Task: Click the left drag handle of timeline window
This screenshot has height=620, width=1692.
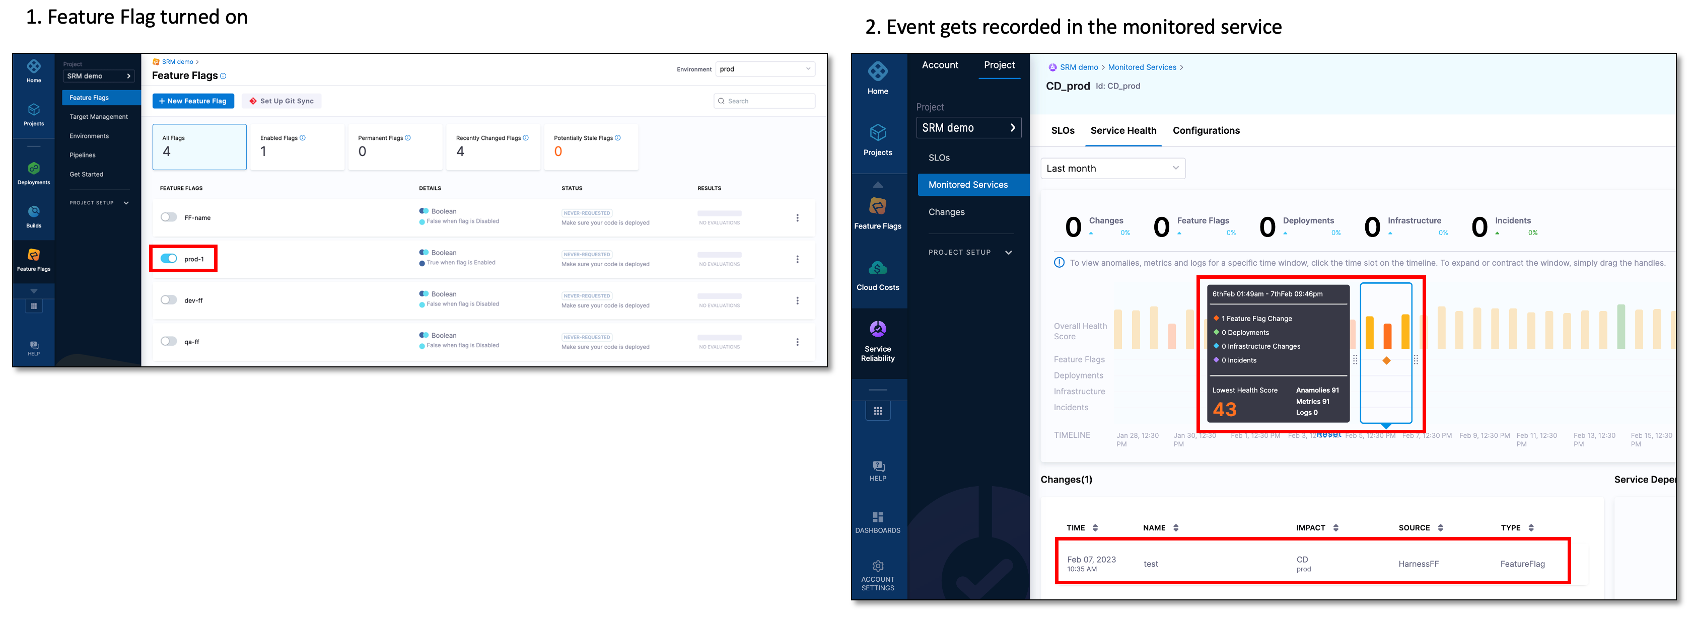Action: click(x=1356, y=359)
